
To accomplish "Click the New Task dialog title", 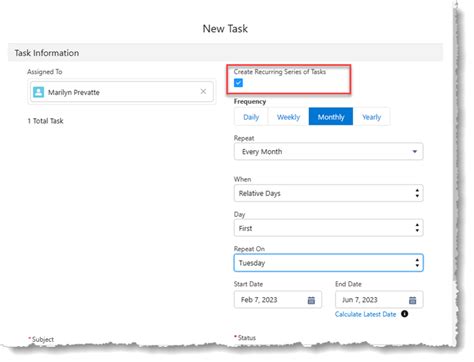I will point(225,29).
